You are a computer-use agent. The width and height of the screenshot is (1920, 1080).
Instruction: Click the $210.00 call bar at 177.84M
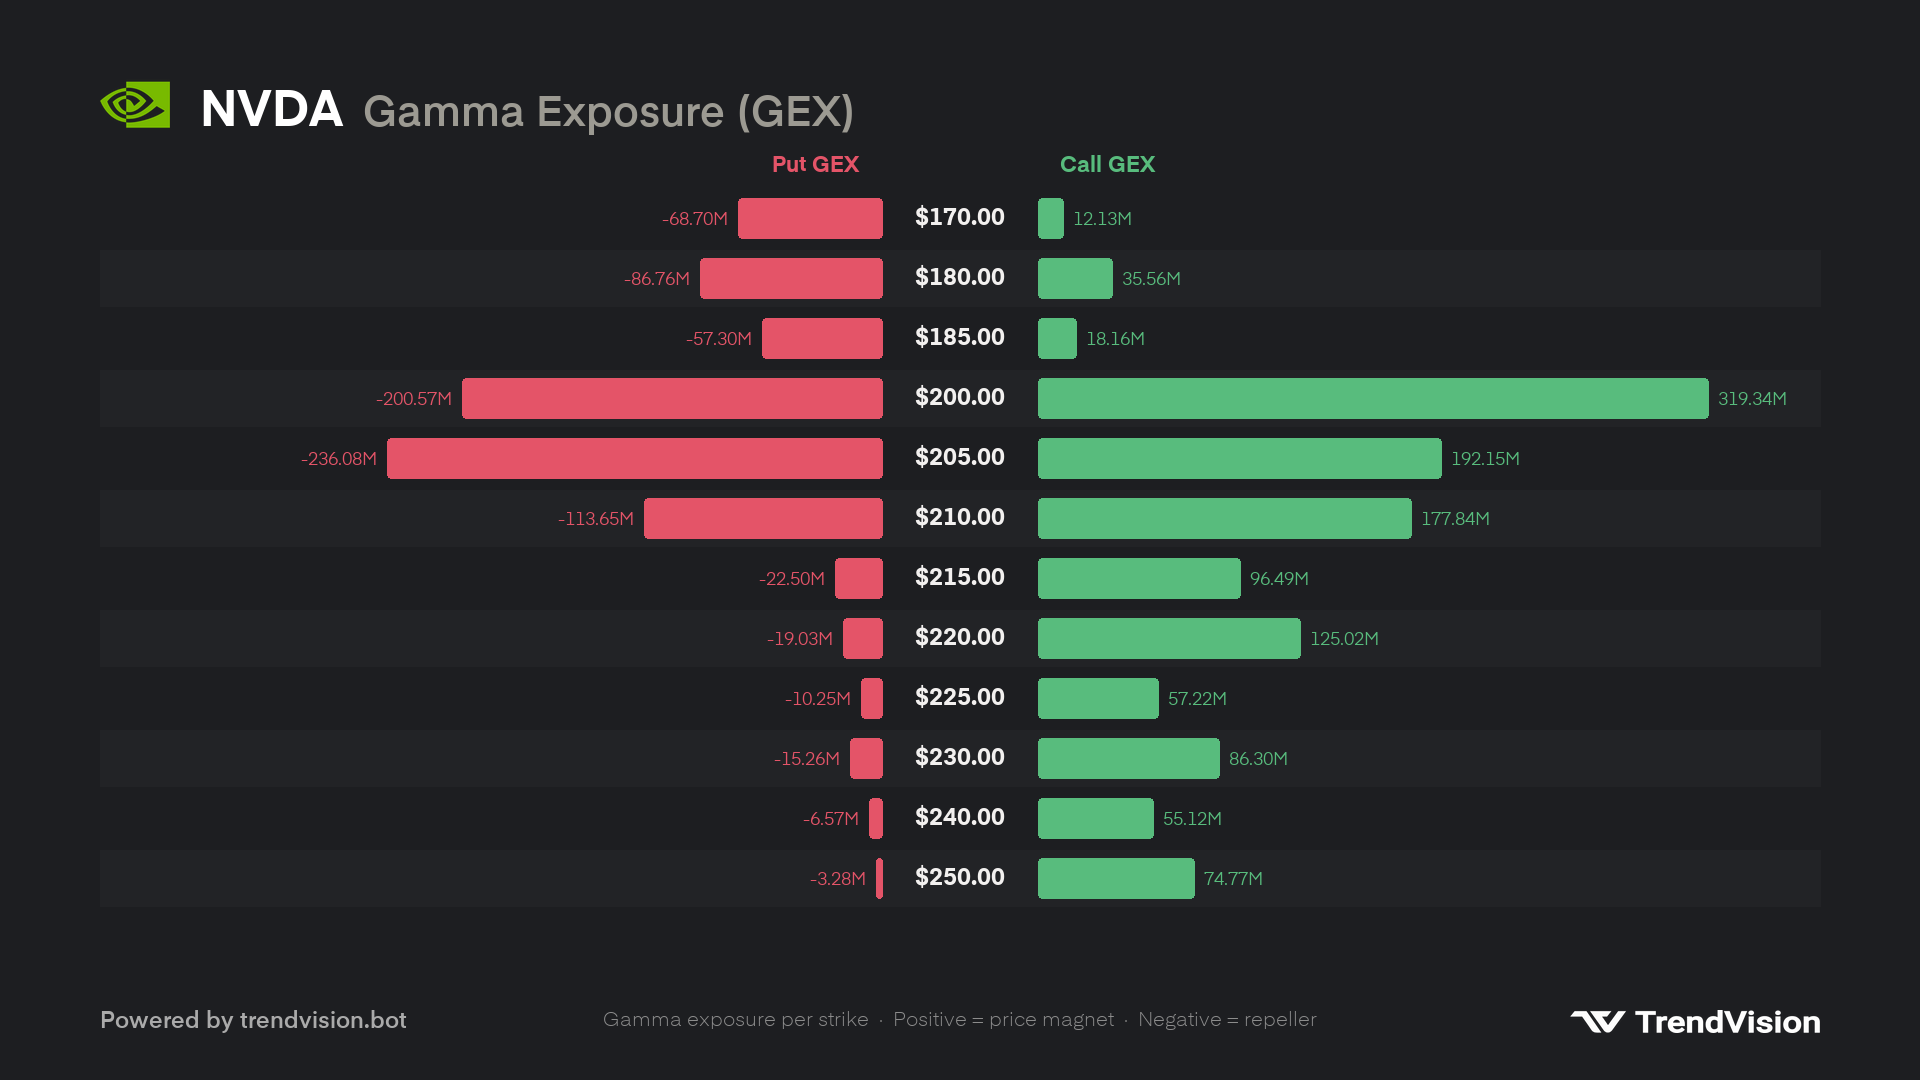(1225, 518)
